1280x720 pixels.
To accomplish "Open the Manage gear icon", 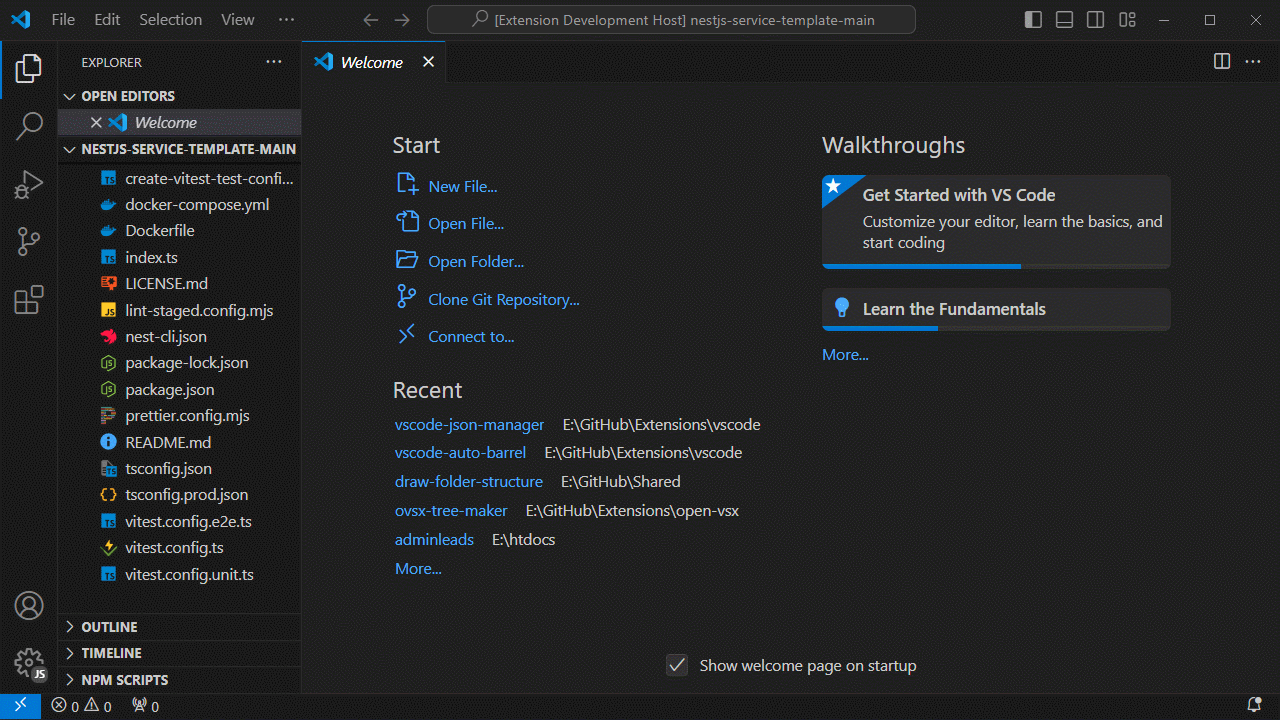I will 29,663.
